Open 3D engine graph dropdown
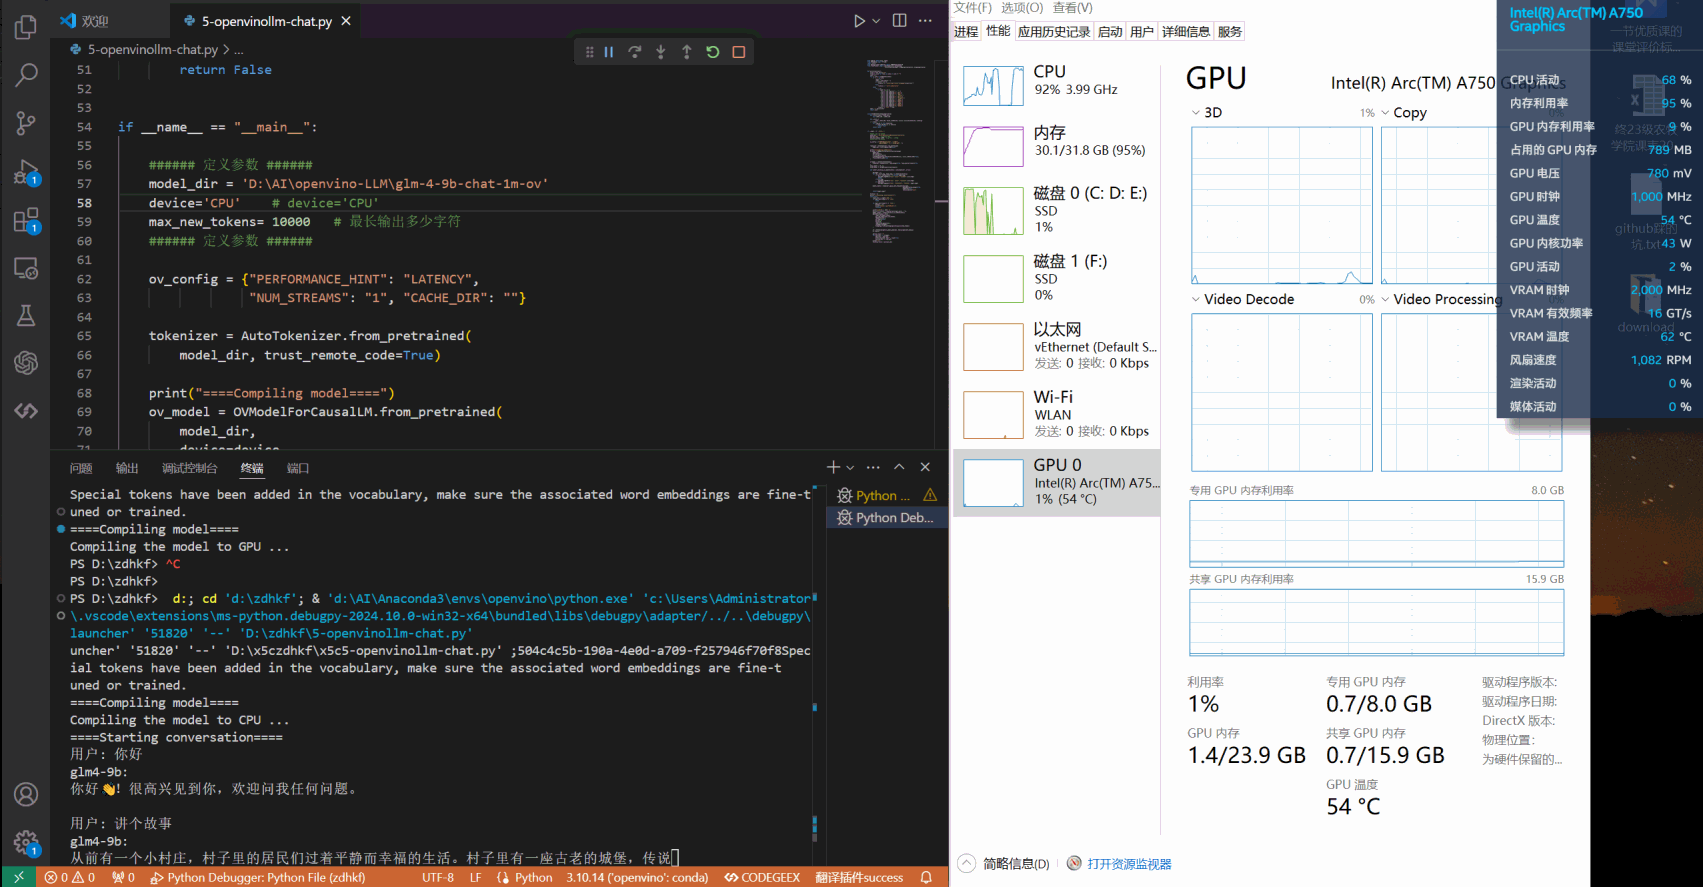 point(1196,112)
